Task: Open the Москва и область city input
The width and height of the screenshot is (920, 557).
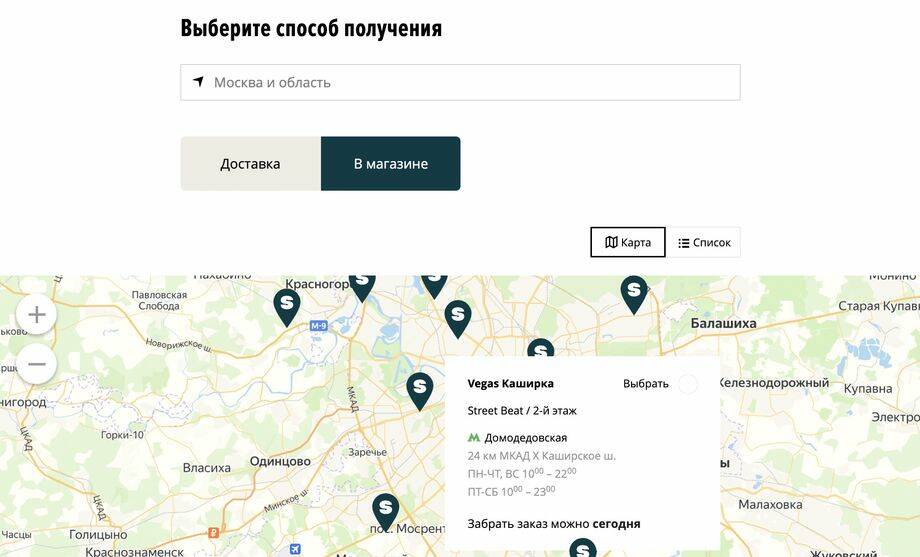Action: (x=460, y=82)
